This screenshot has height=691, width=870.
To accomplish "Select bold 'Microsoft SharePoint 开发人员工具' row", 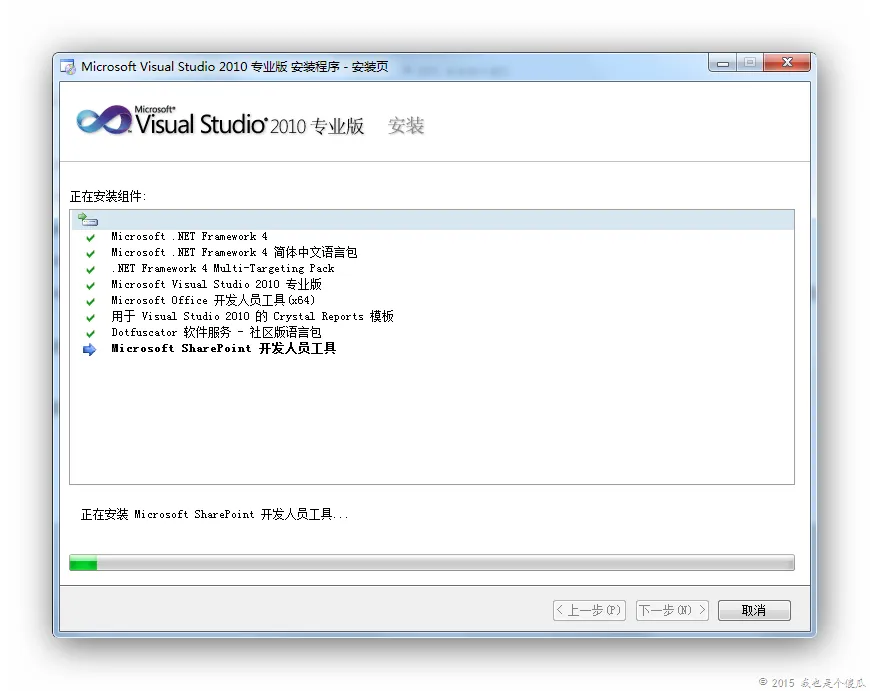I will click(x=224, y=349).
